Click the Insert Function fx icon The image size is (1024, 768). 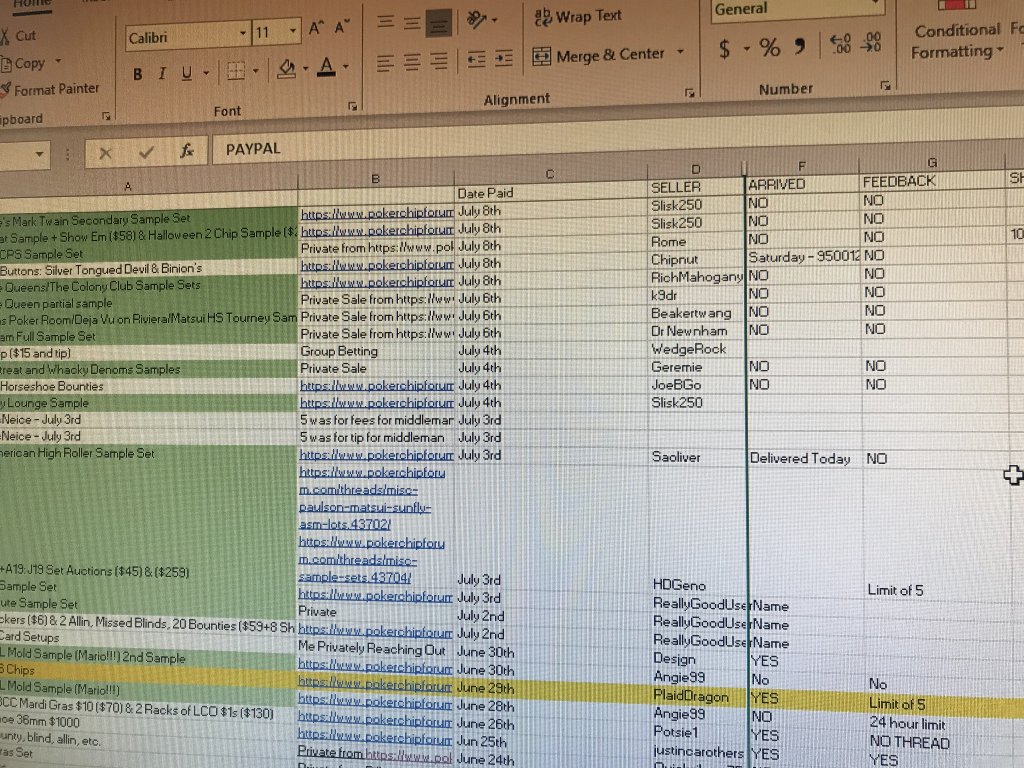pos(186,151)
